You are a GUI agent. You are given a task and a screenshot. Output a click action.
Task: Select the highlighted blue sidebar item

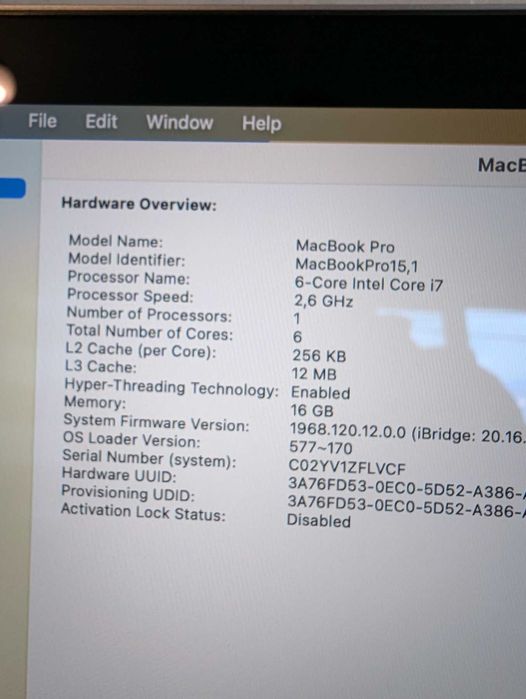coord(12,188)
